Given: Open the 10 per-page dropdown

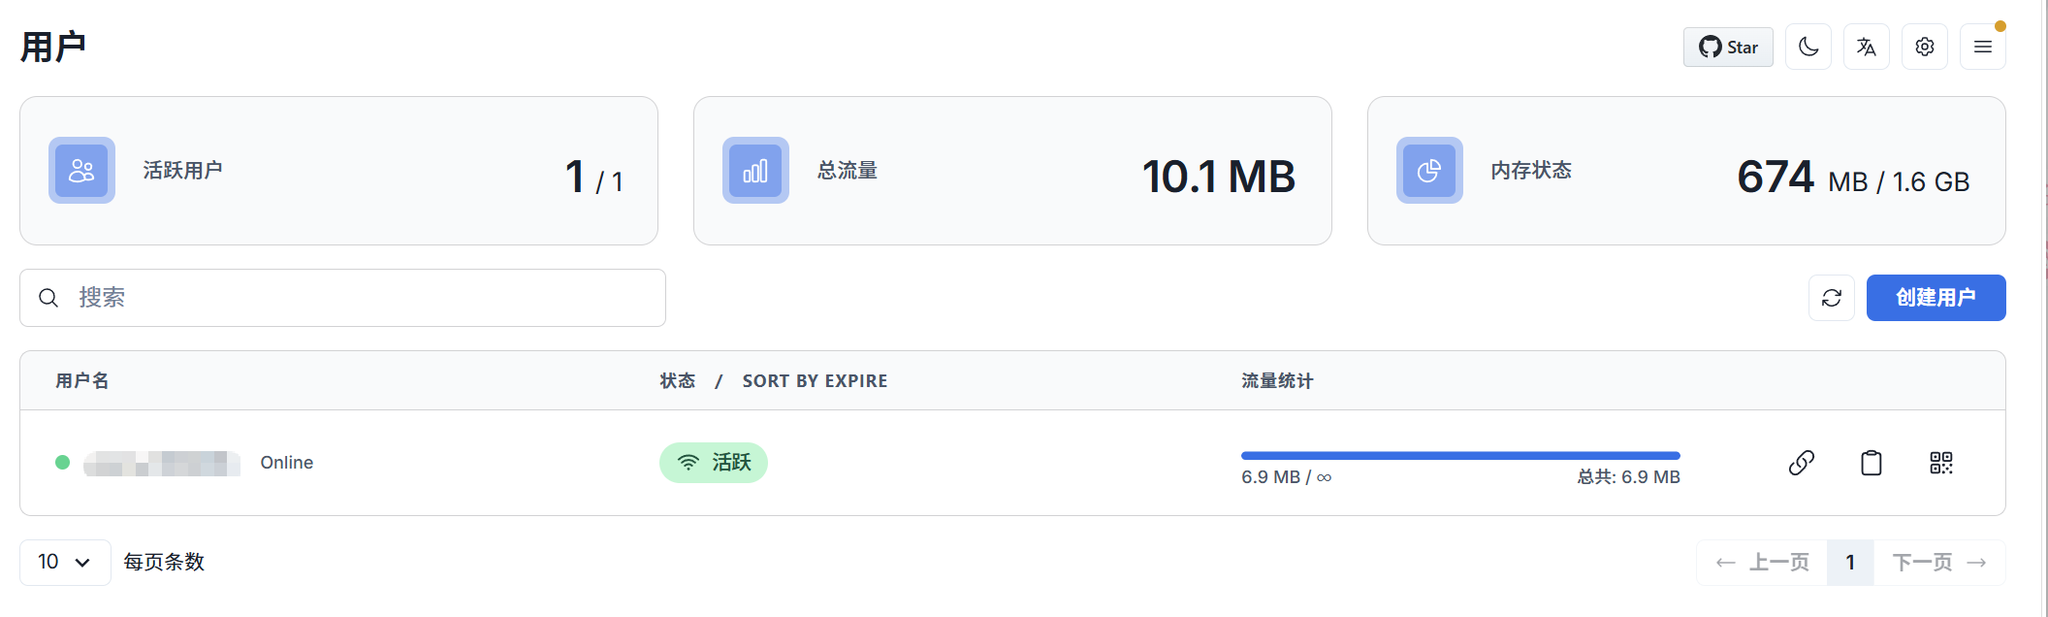Looking at the screenshot, I should pos(65,562).
